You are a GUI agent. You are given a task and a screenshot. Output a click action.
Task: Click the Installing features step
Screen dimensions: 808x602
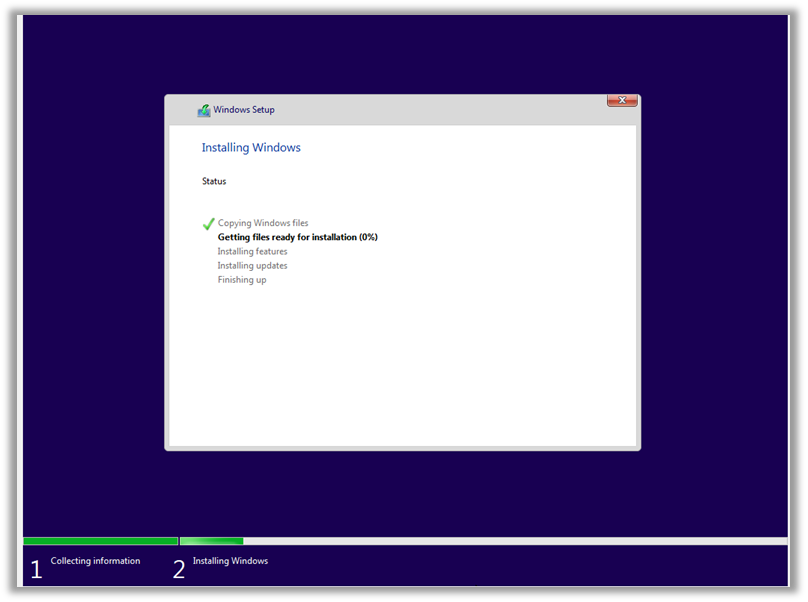(252, 251)
